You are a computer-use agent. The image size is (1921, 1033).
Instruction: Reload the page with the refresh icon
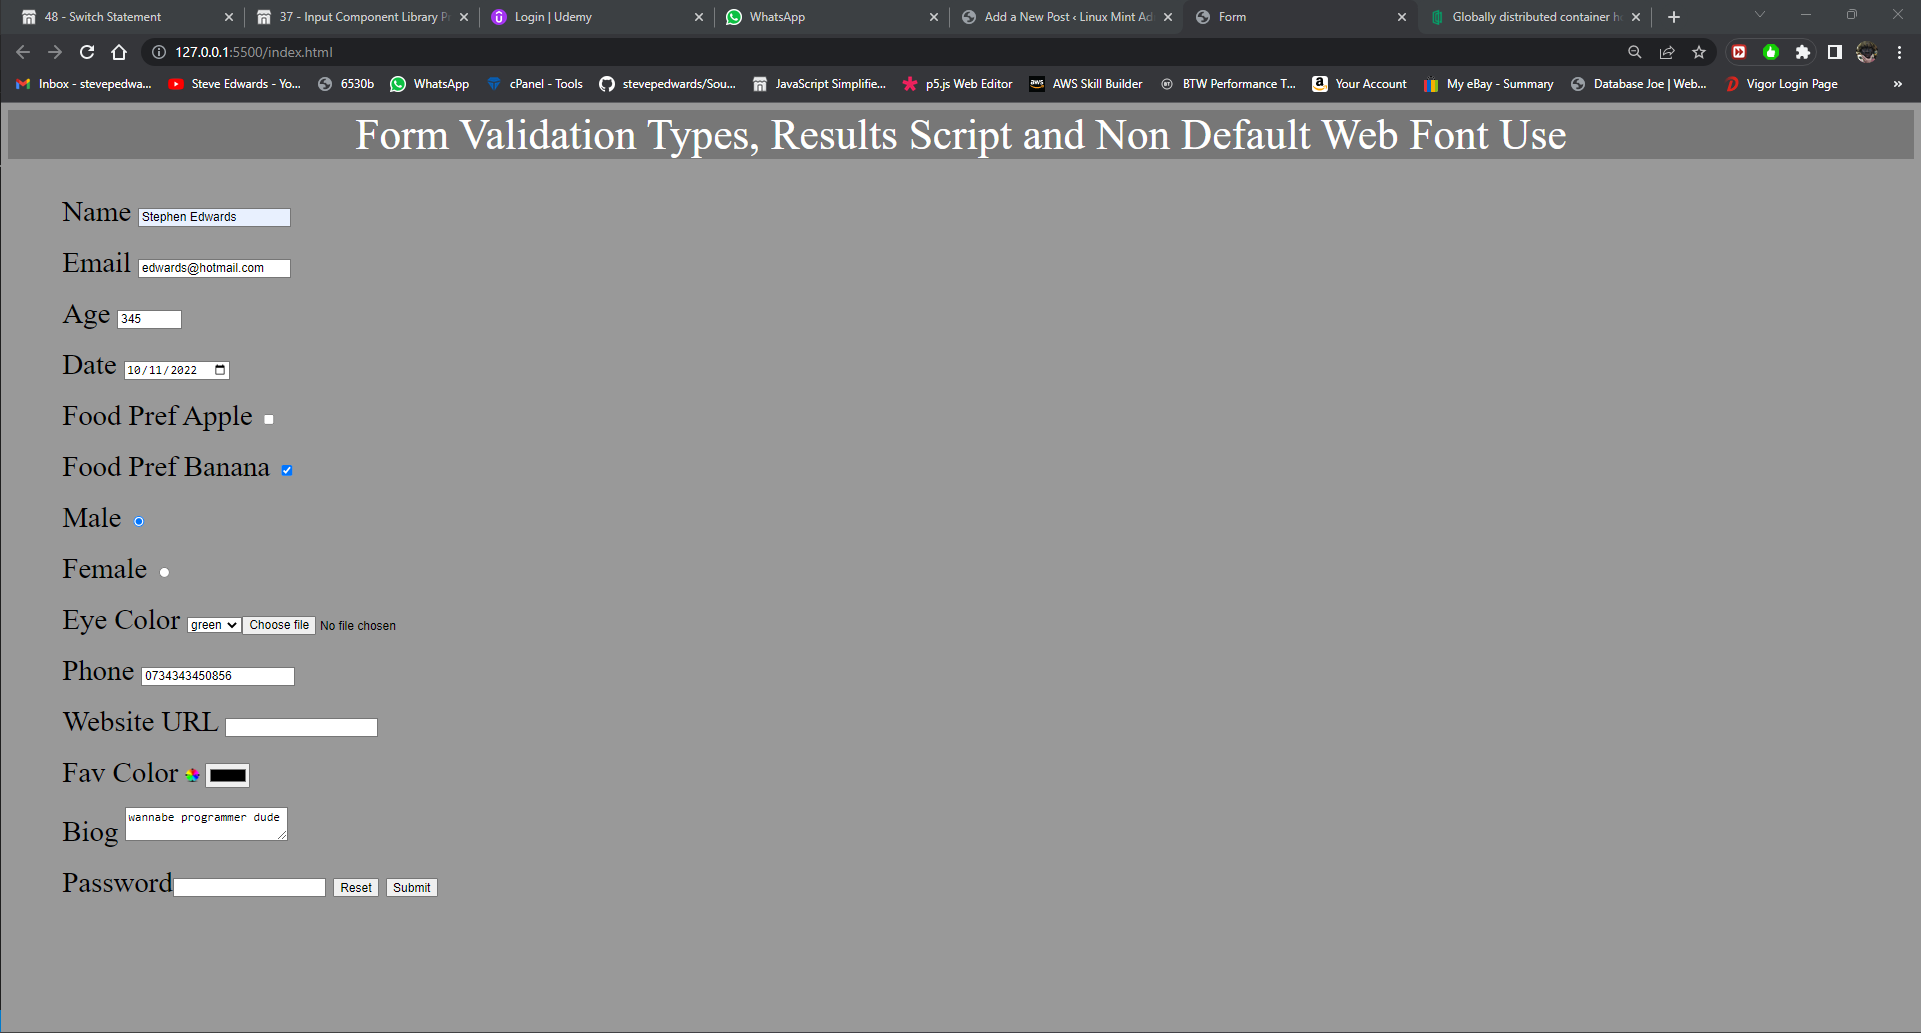[x=87, y=52]
